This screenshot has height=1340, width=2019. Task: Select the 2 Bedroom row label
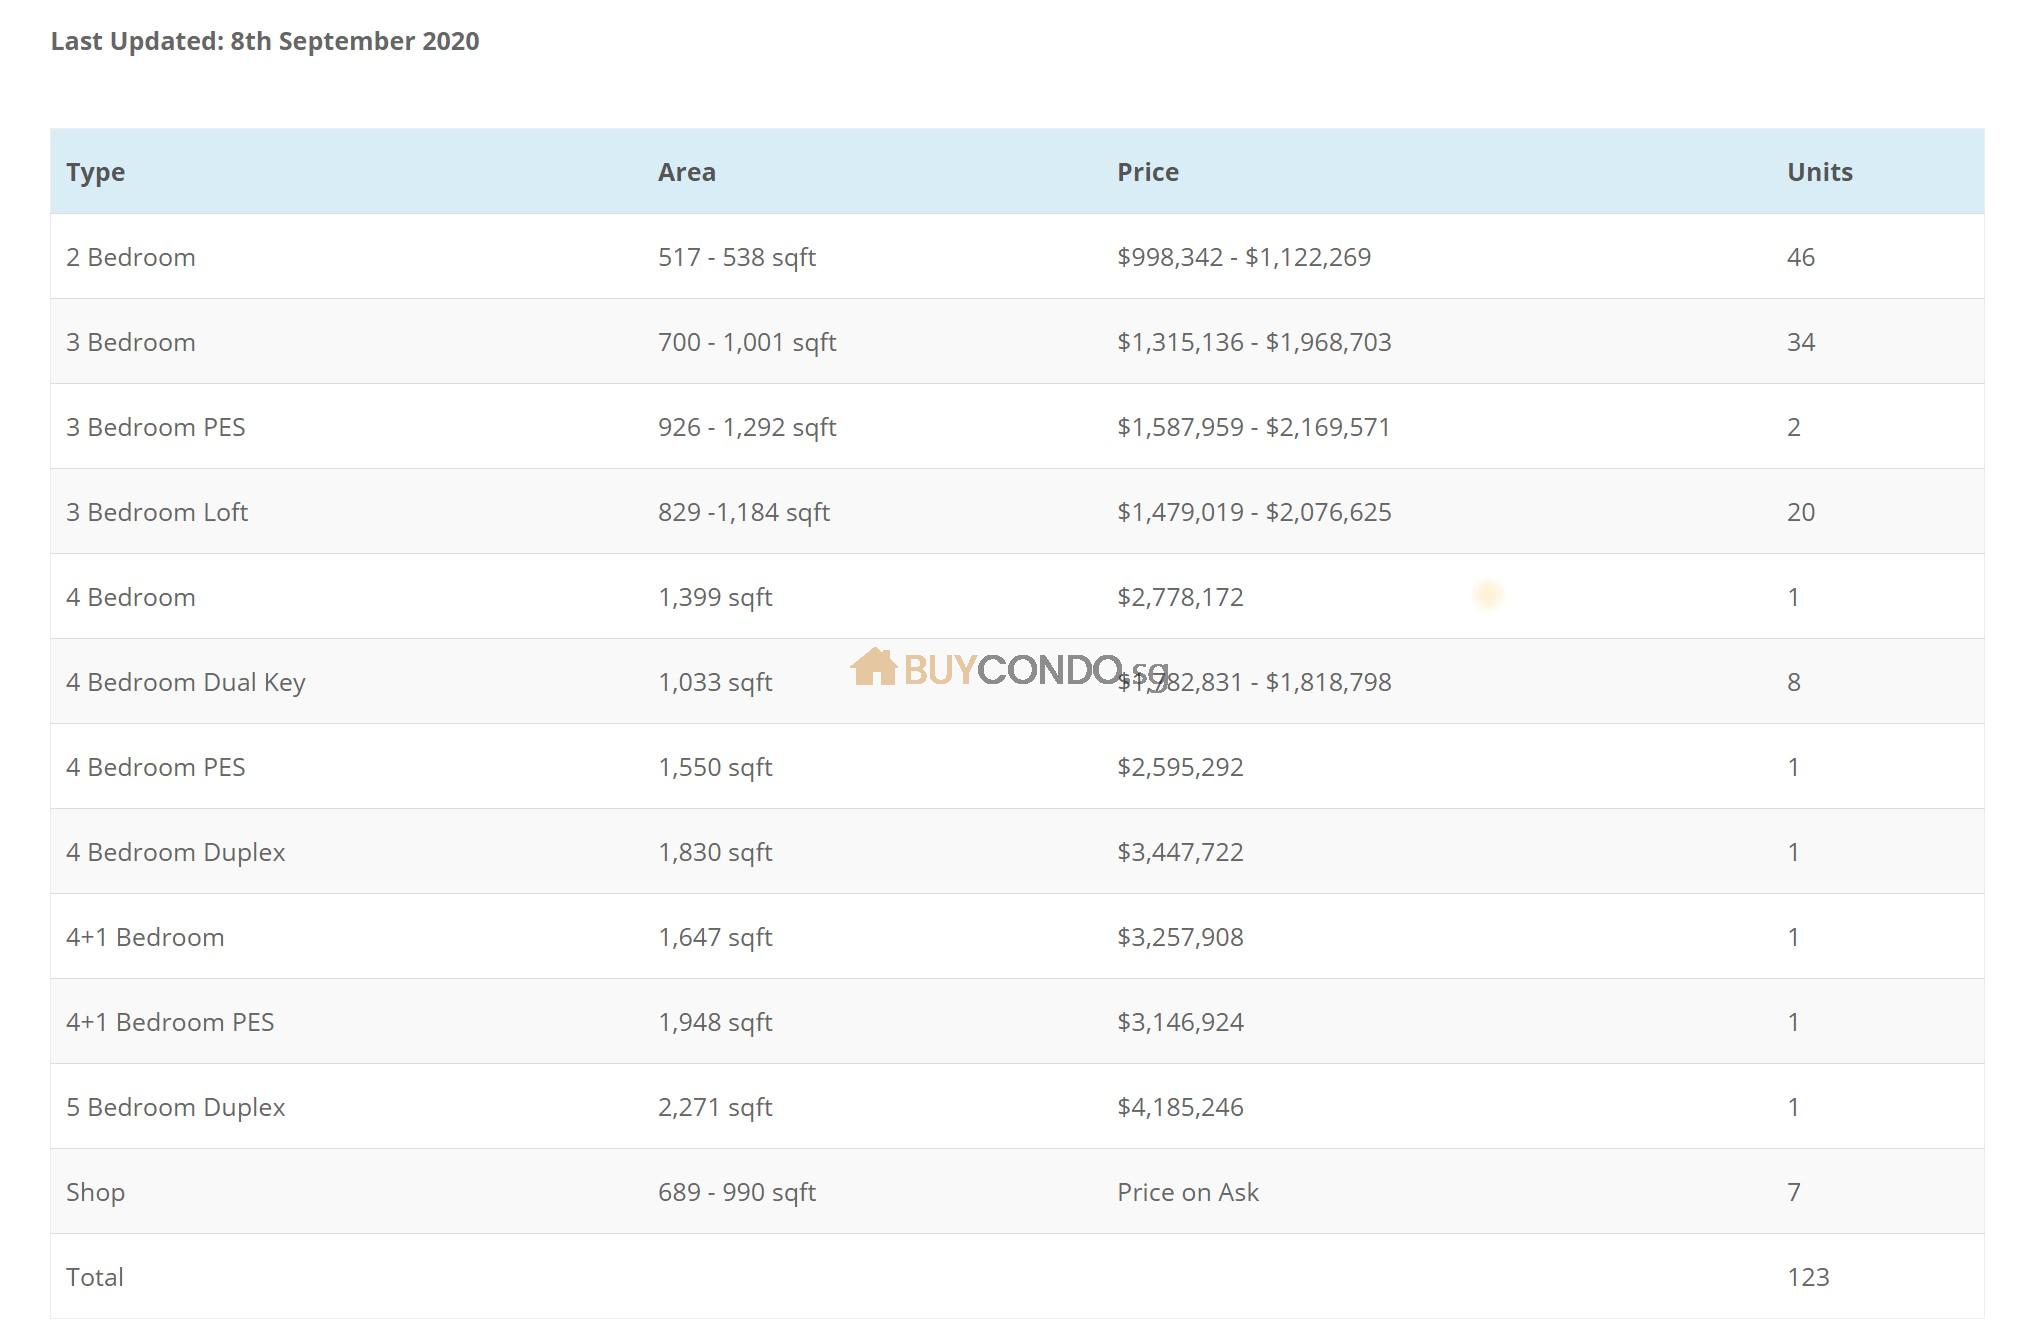(x=130, y=257)
